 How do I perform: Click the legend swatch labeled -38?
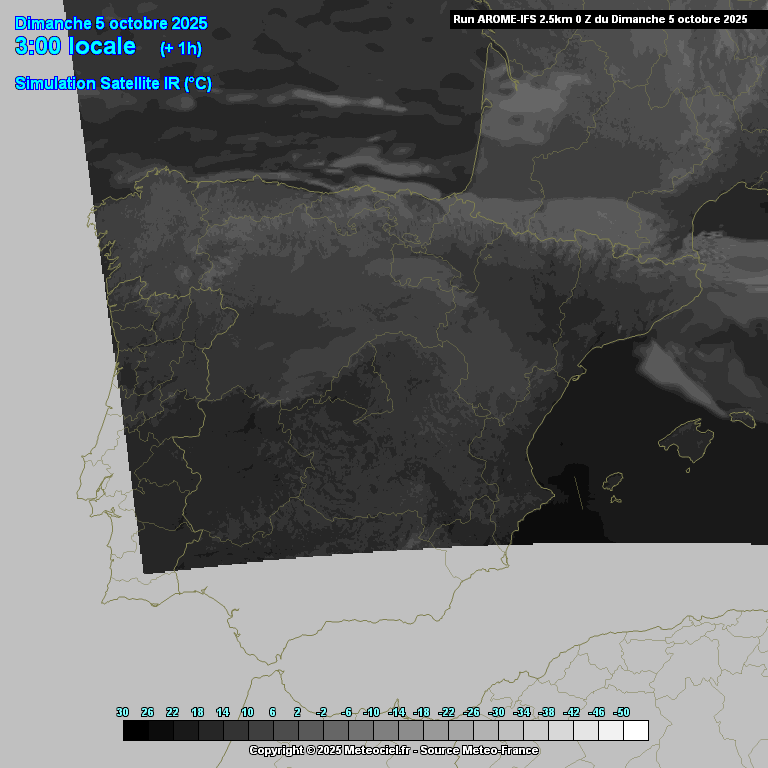pos(560,731)
